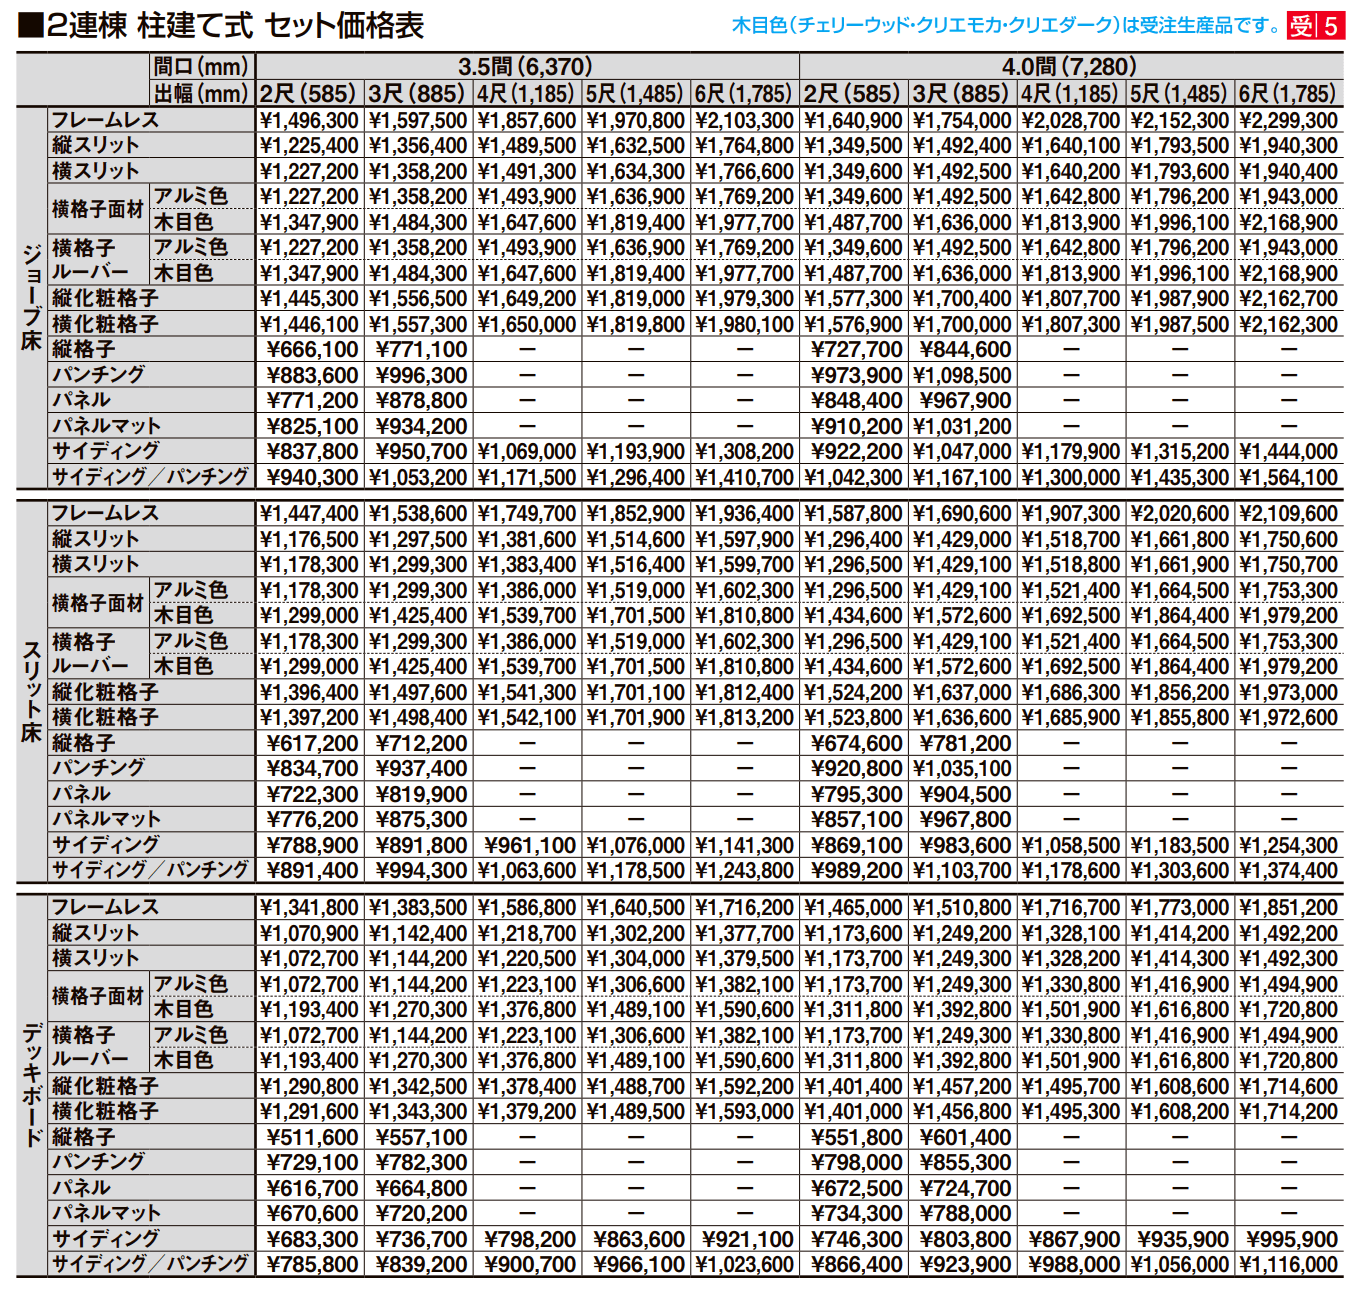Click the 間口 (mm) header cell
Screen dimensions: 1354x1306
pyautogui.click(x=201, y=67)
